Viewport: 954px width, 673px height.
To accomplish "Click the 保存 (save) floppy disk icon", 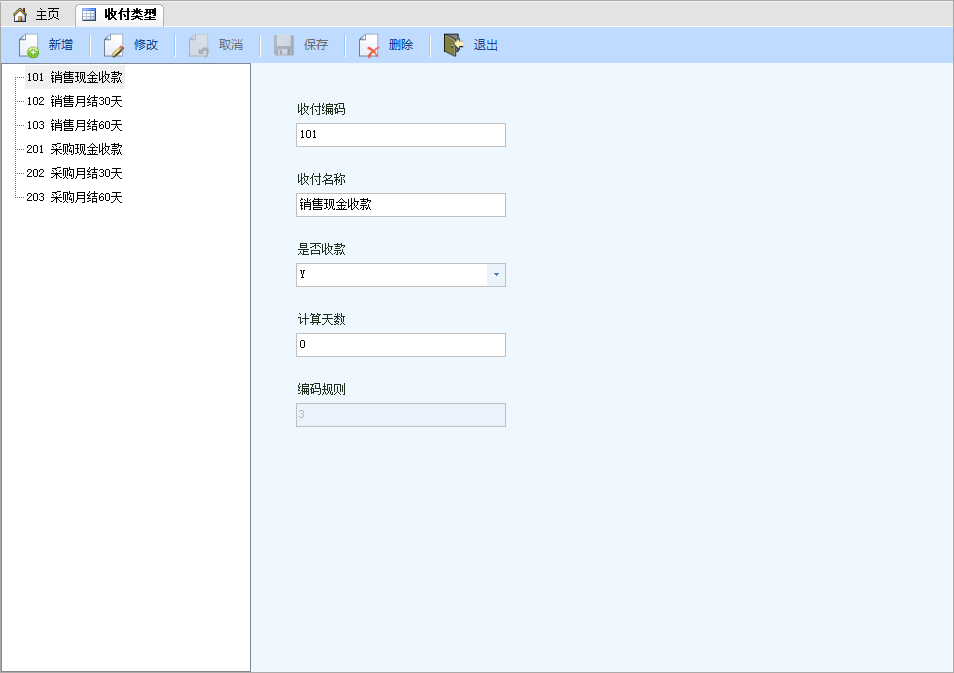I will point(284,46).
